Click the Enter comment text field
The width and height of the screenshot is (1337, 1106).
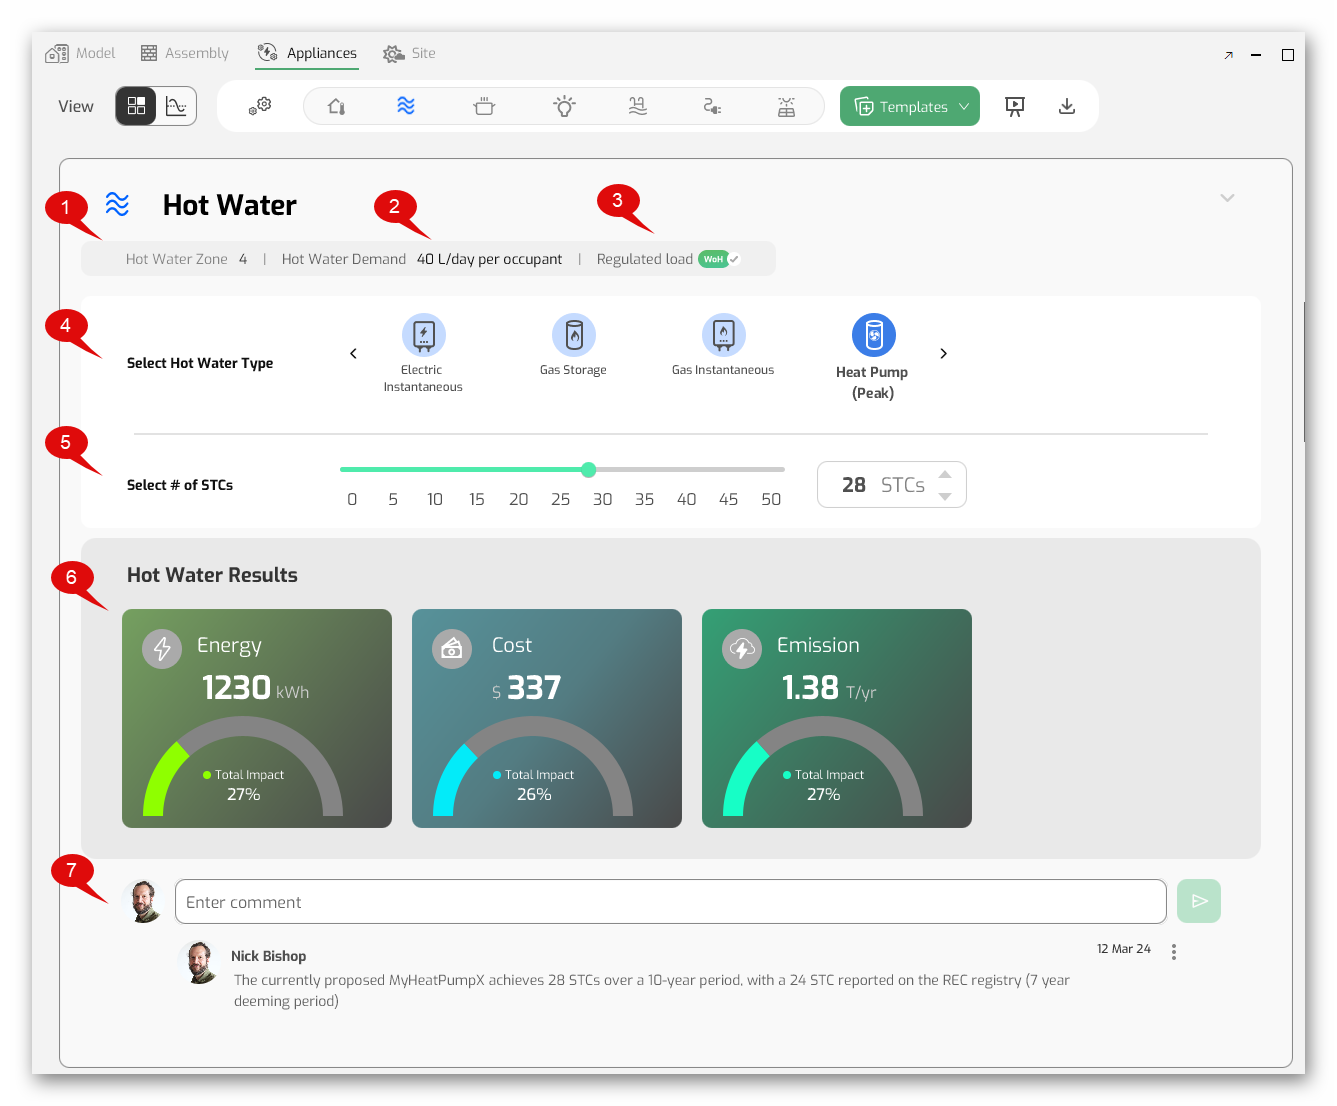coord(670,902)
